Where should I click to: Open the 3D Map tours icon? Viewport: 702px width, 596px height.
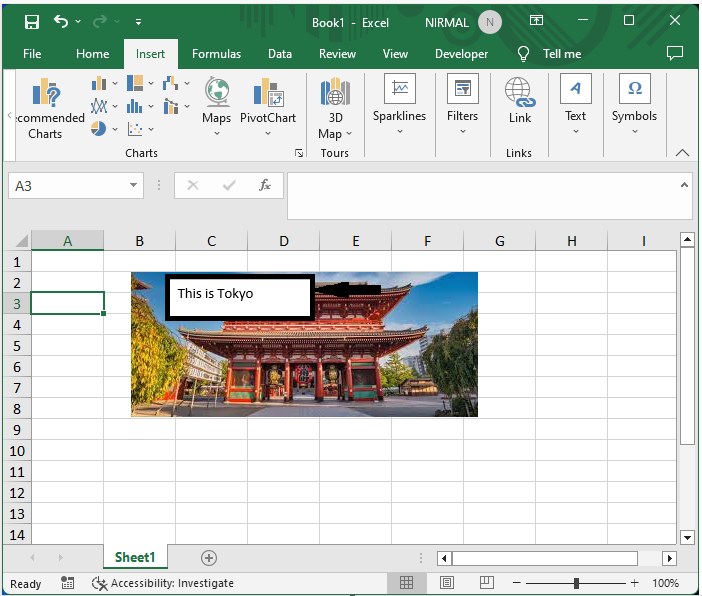click(x=334, y=93)
